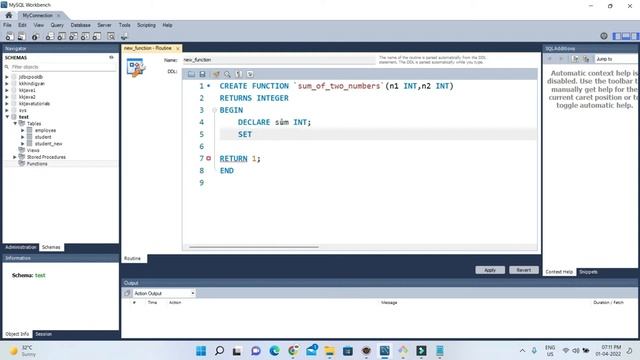The height and width of the screenshot is (360, 640).
Task: Switch to the Session tab
Action: pyautogui.click(x=43, y=334)
